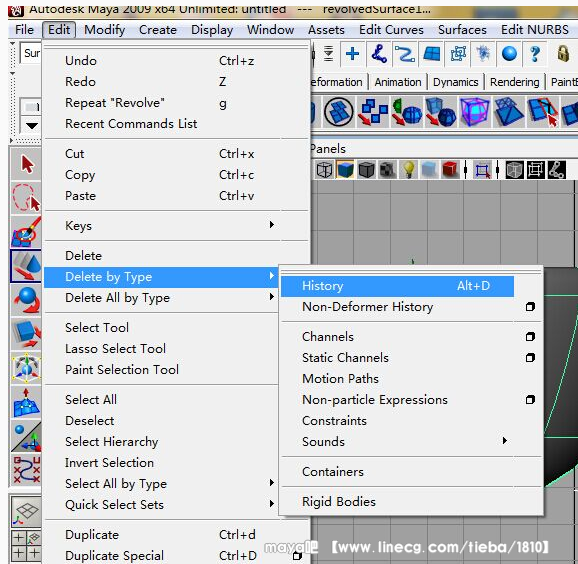578x564 pixels.
Task: Switch to the Animation shelf tab
Action: [x=398, y=82]
